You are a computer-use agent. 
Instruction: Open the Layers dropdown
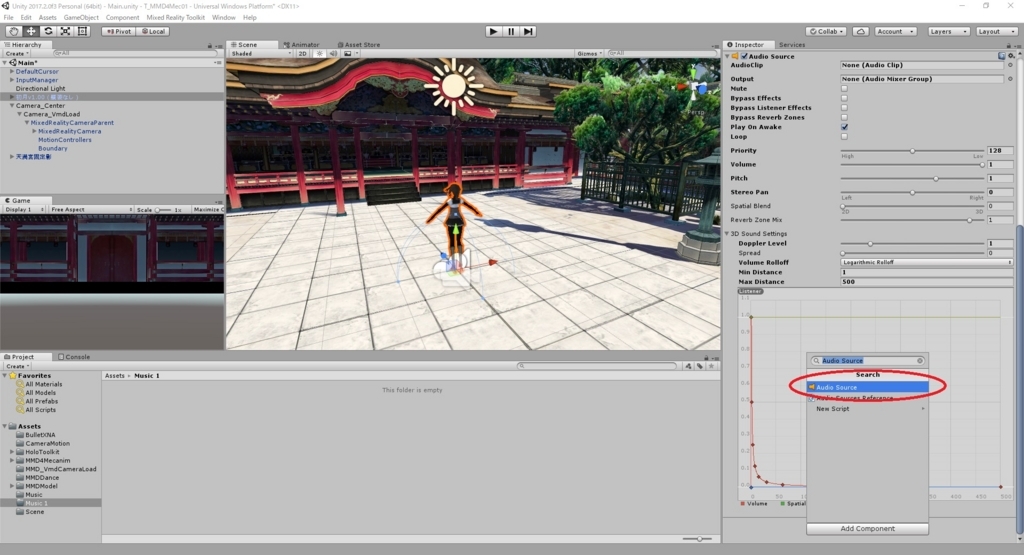point(948,31)
